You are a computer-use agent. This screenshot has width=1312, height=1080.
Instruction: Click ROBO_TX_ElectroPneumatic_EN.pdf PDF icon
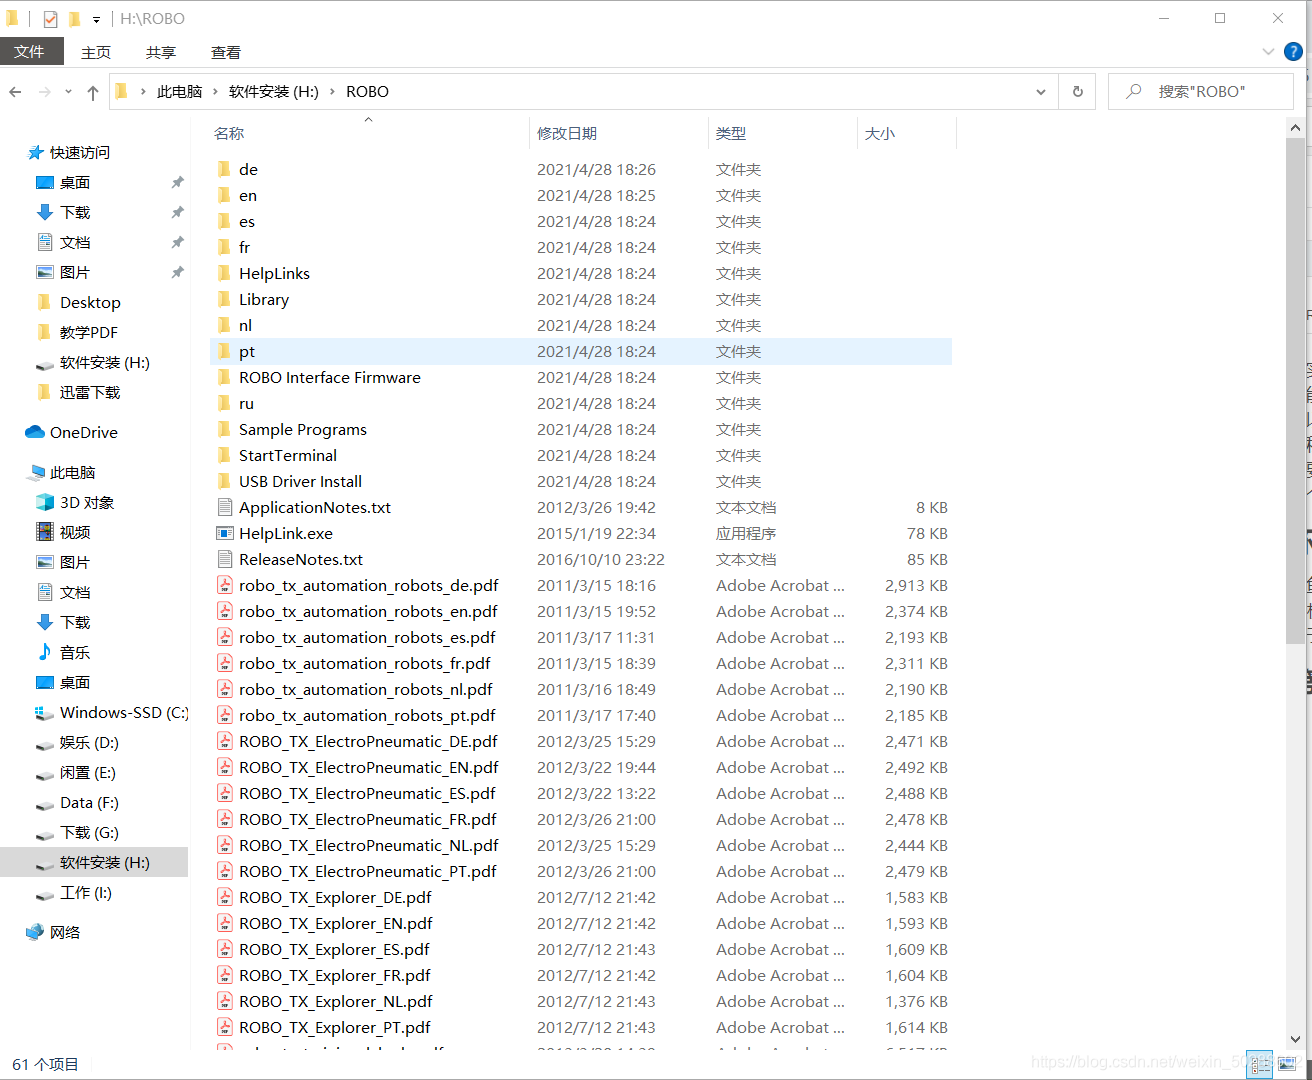[x=225, y=767]
